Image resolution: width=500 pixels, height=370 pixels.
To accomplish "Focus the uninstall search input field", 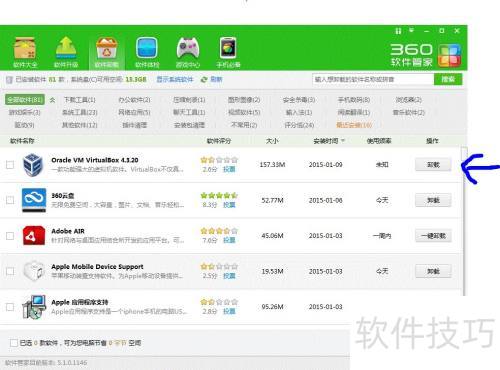I will coord(373,79).
